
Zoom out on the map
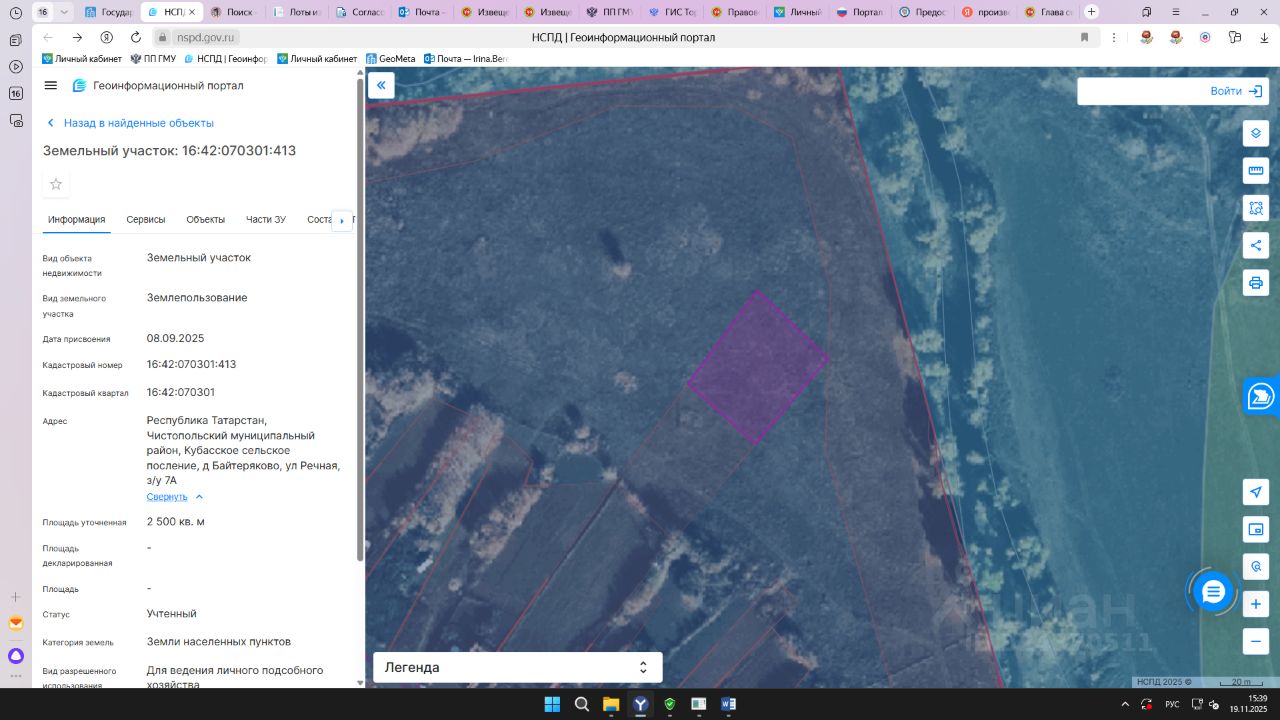click(x=1256, y=641)
